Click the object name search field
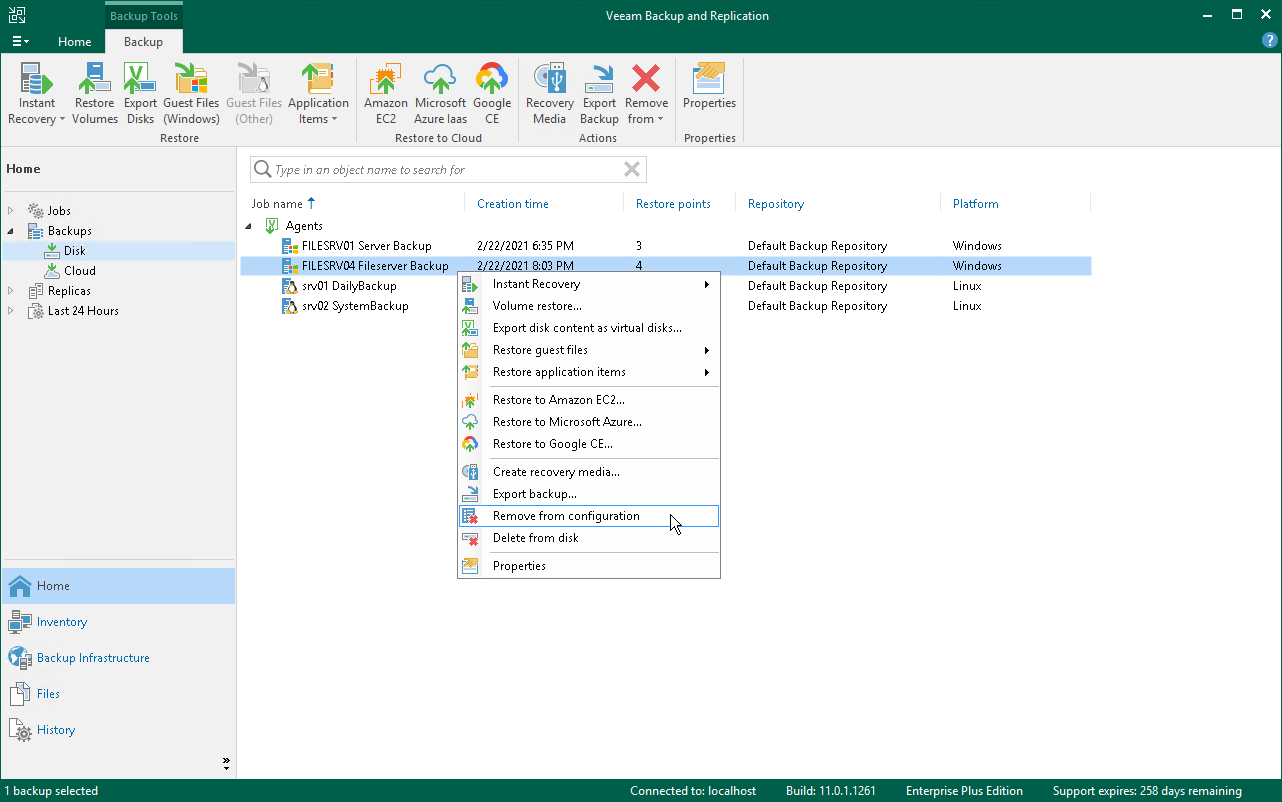The width and height of the screenshot is (1282, 802). [440, 170]
